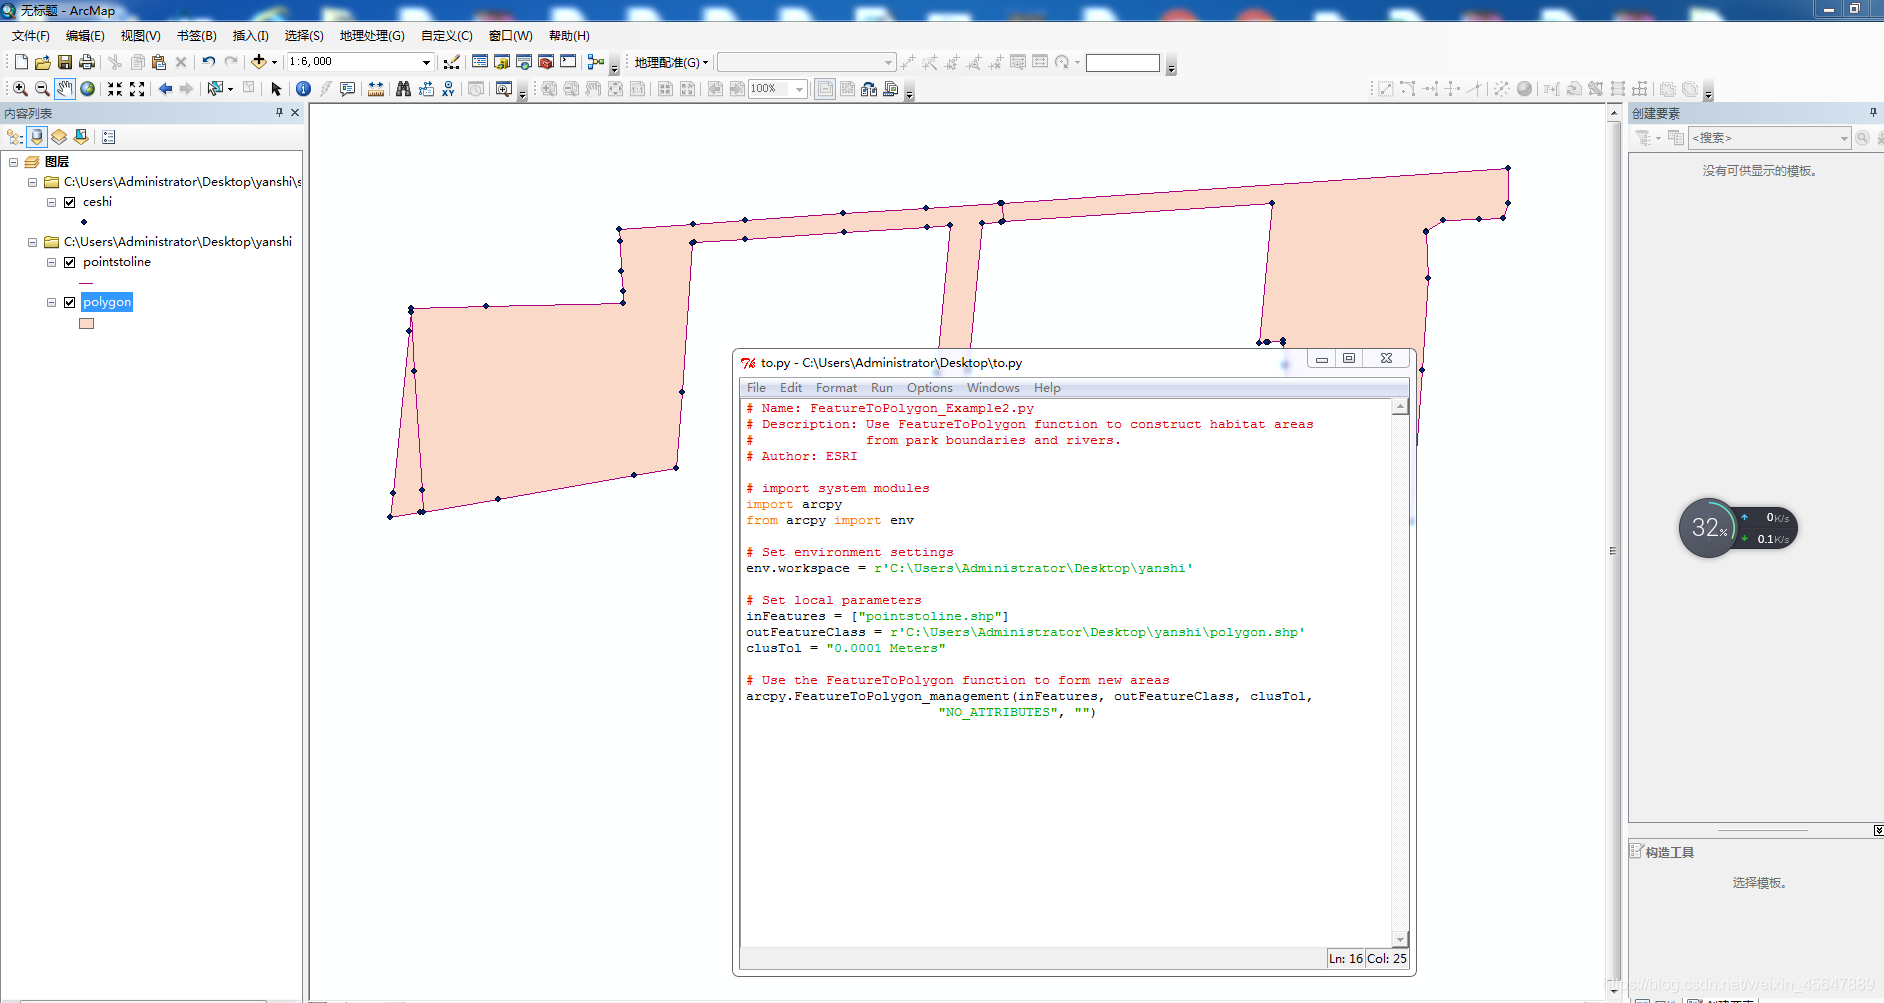1884x1003 pixels.
Task: Toggle the pointstoline layer visibility checkbox
Action: [70, 262]
